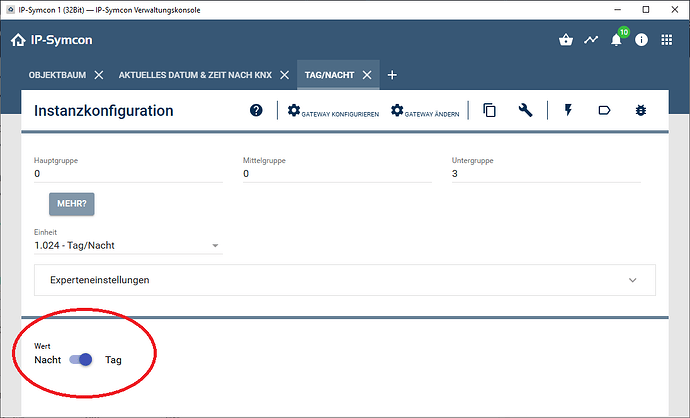
Task: Expand the Experteneinstellungen section
Action: pos(345,280)
